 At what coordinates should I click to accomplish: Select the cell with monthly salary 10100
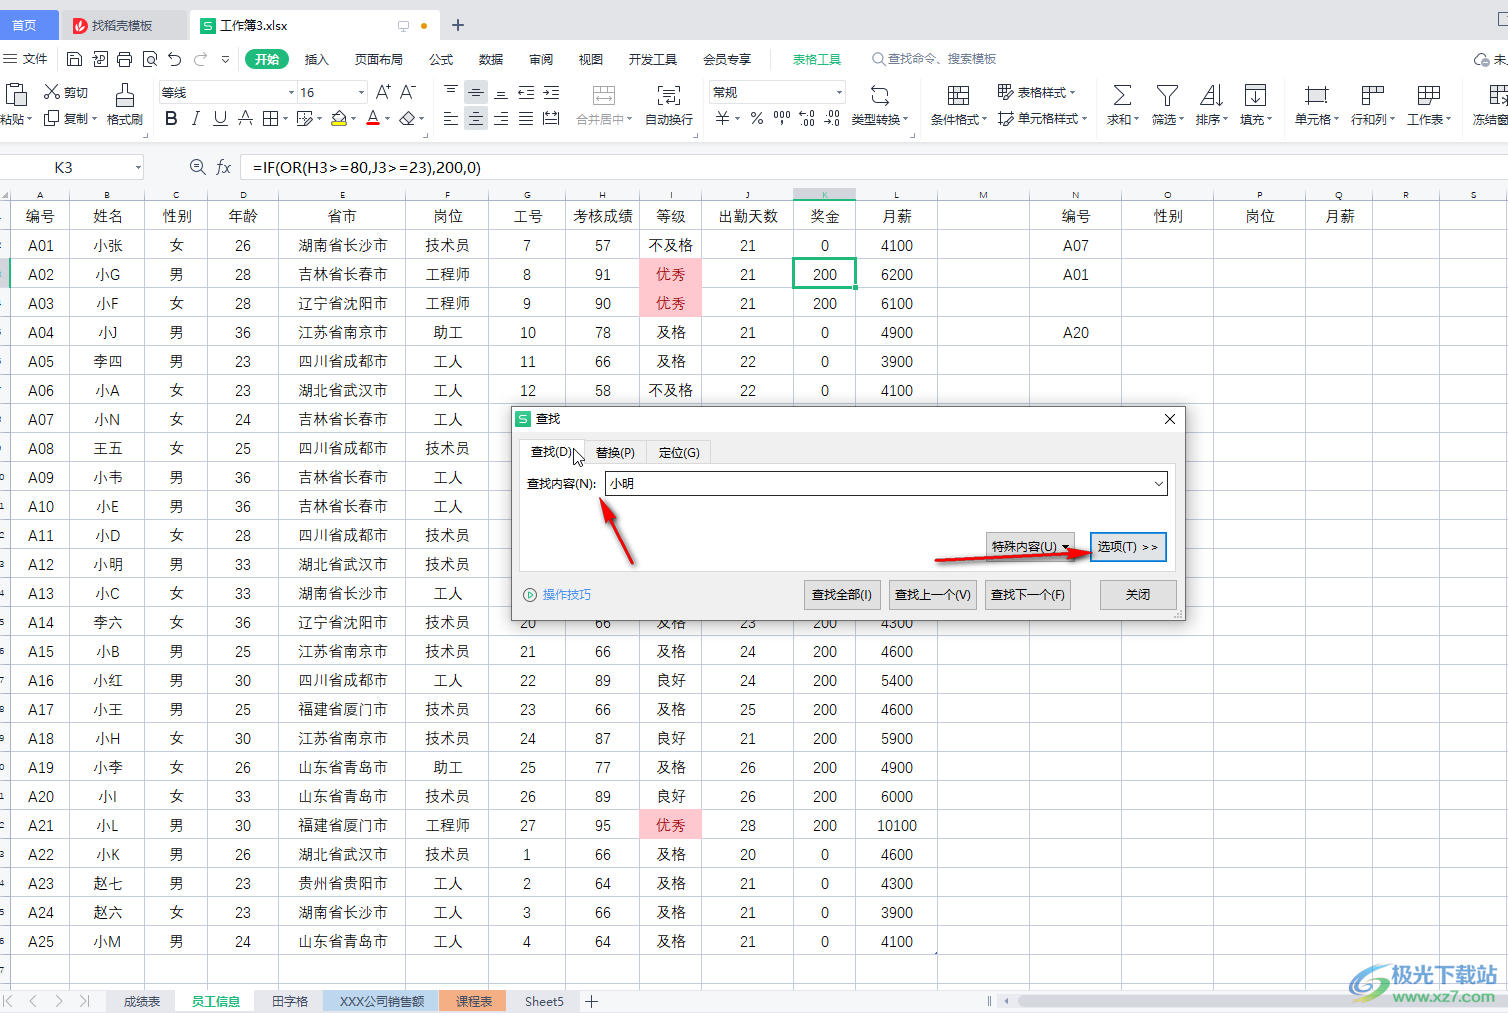(x=896, y=825)
